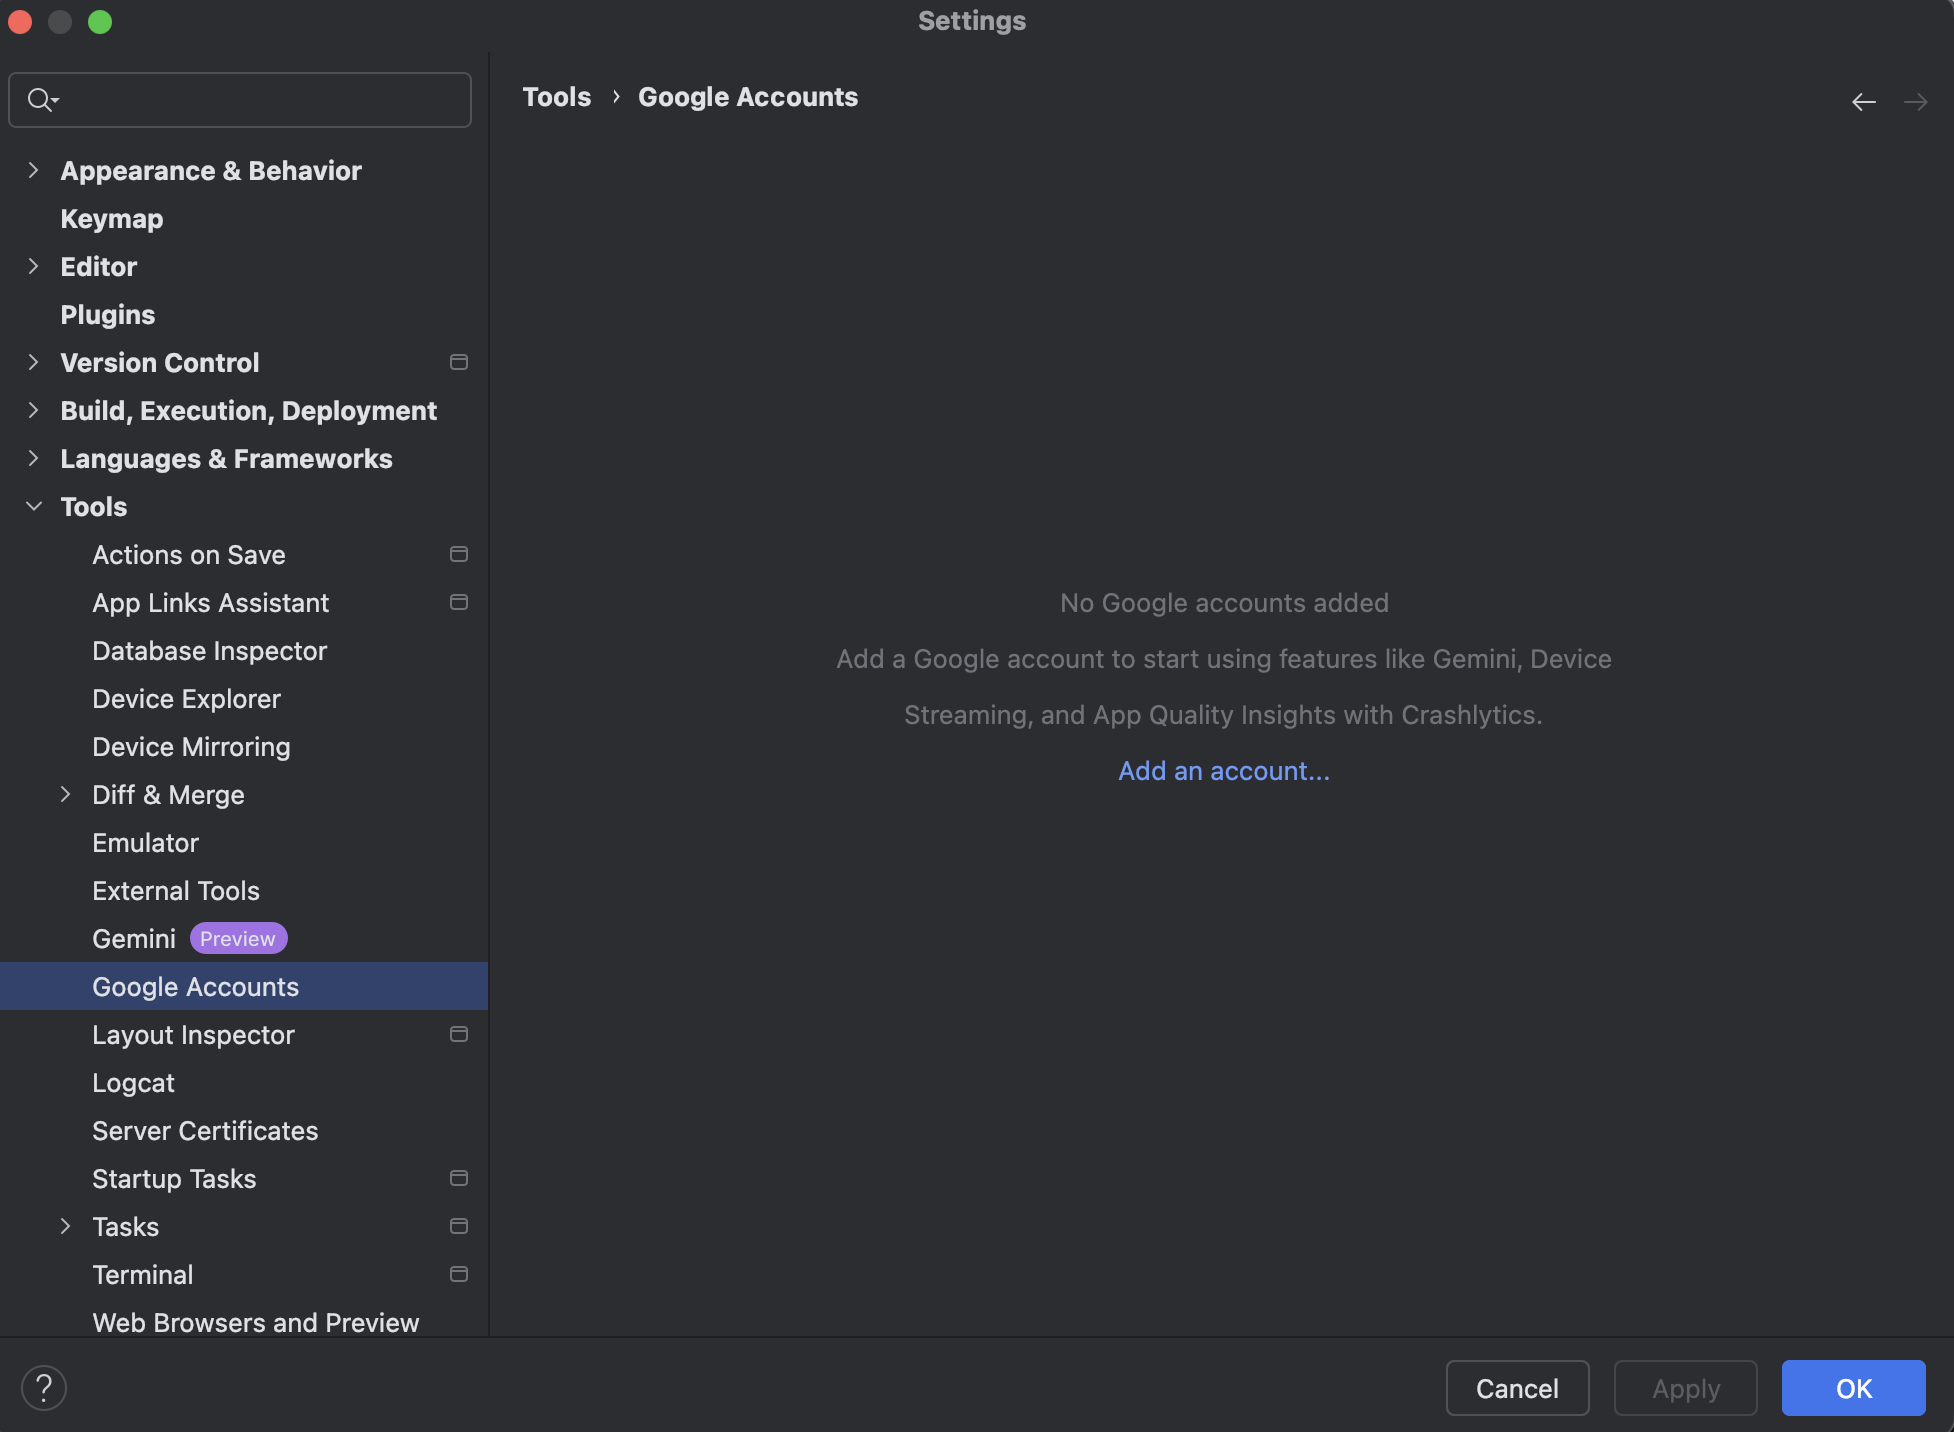Viewport: 1954px width, 1432px height.
Task: Click the Cancel button
Action: point(1516,1388)
